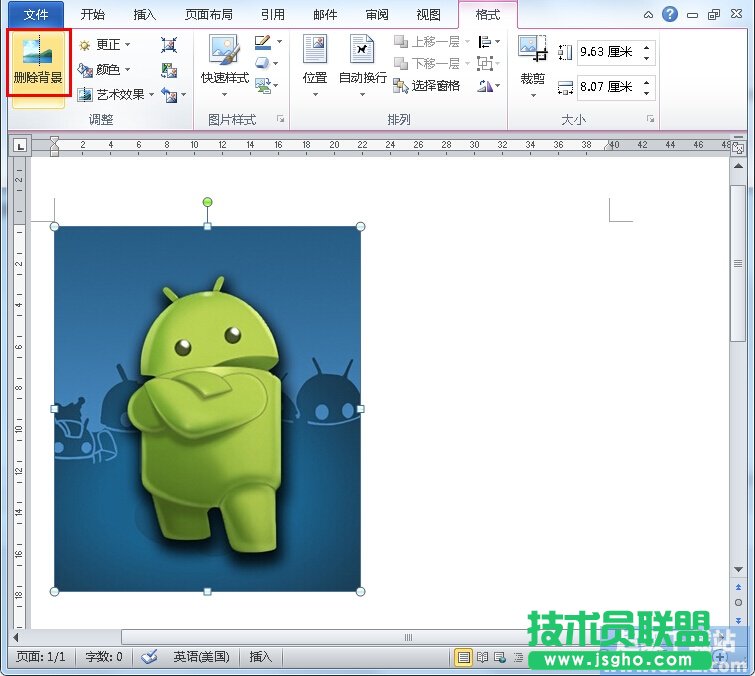
Task: Click the spelling proofing check icon in status bar
Action: click(x=149, y=657)
